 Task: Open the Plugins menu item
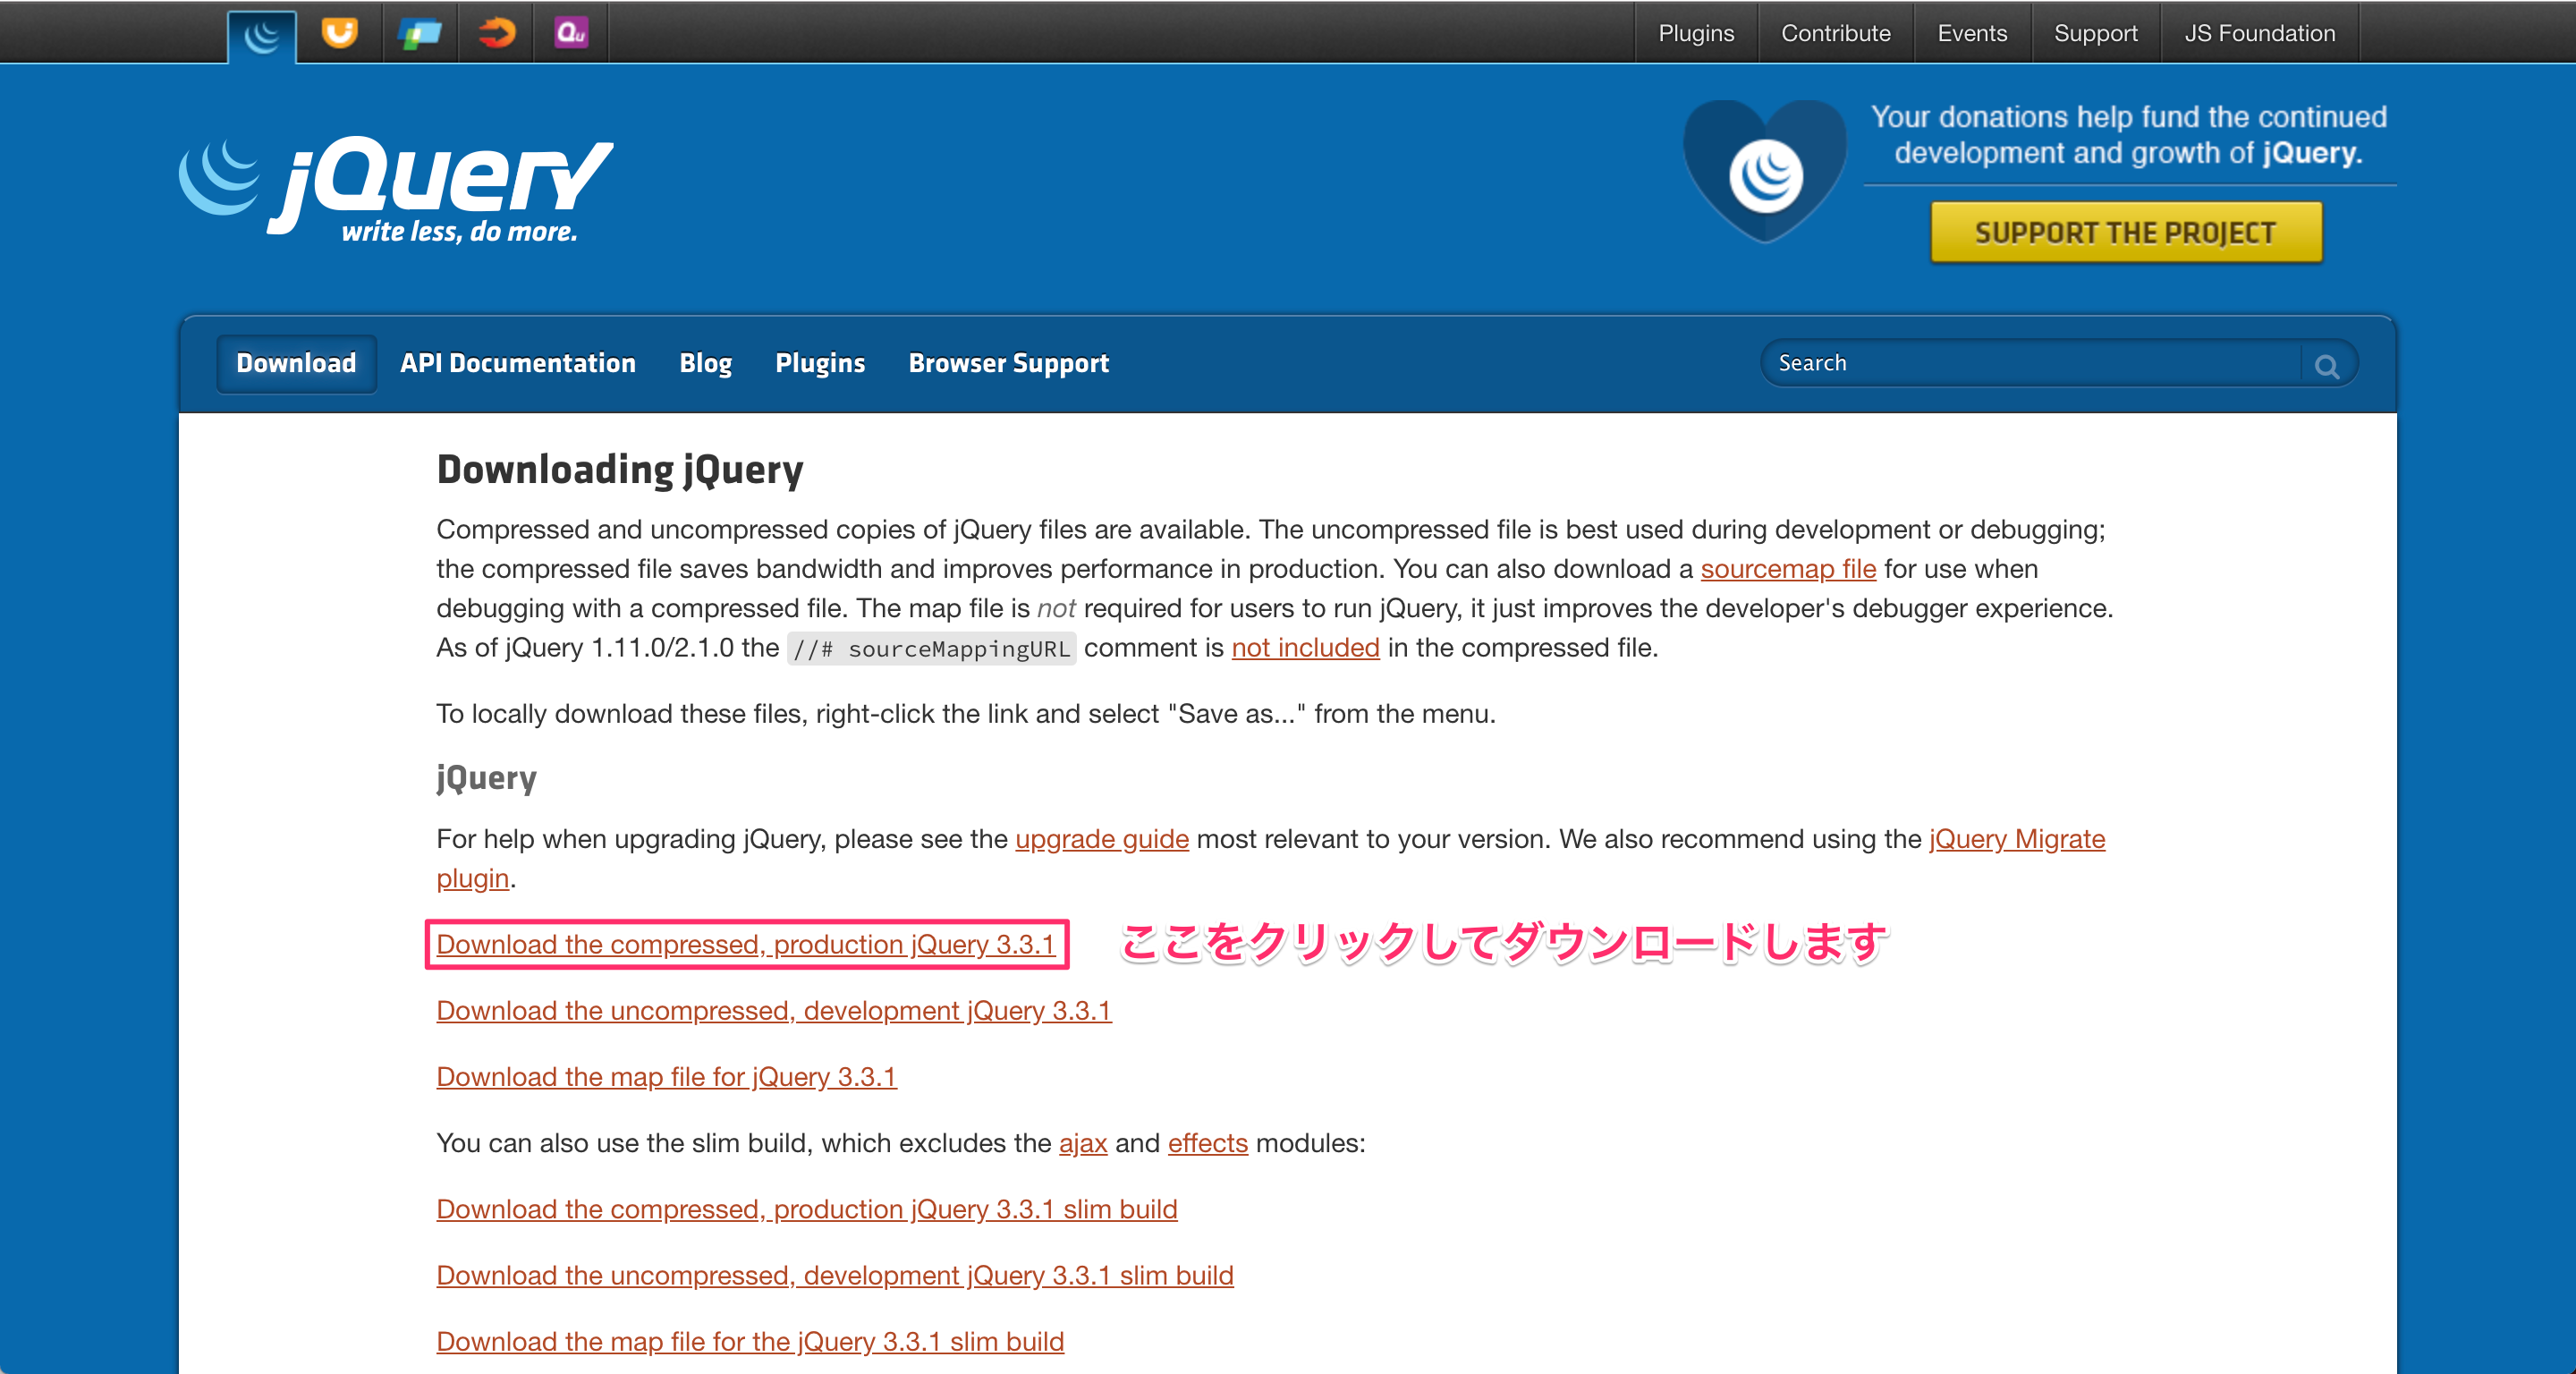coord(820,363)
